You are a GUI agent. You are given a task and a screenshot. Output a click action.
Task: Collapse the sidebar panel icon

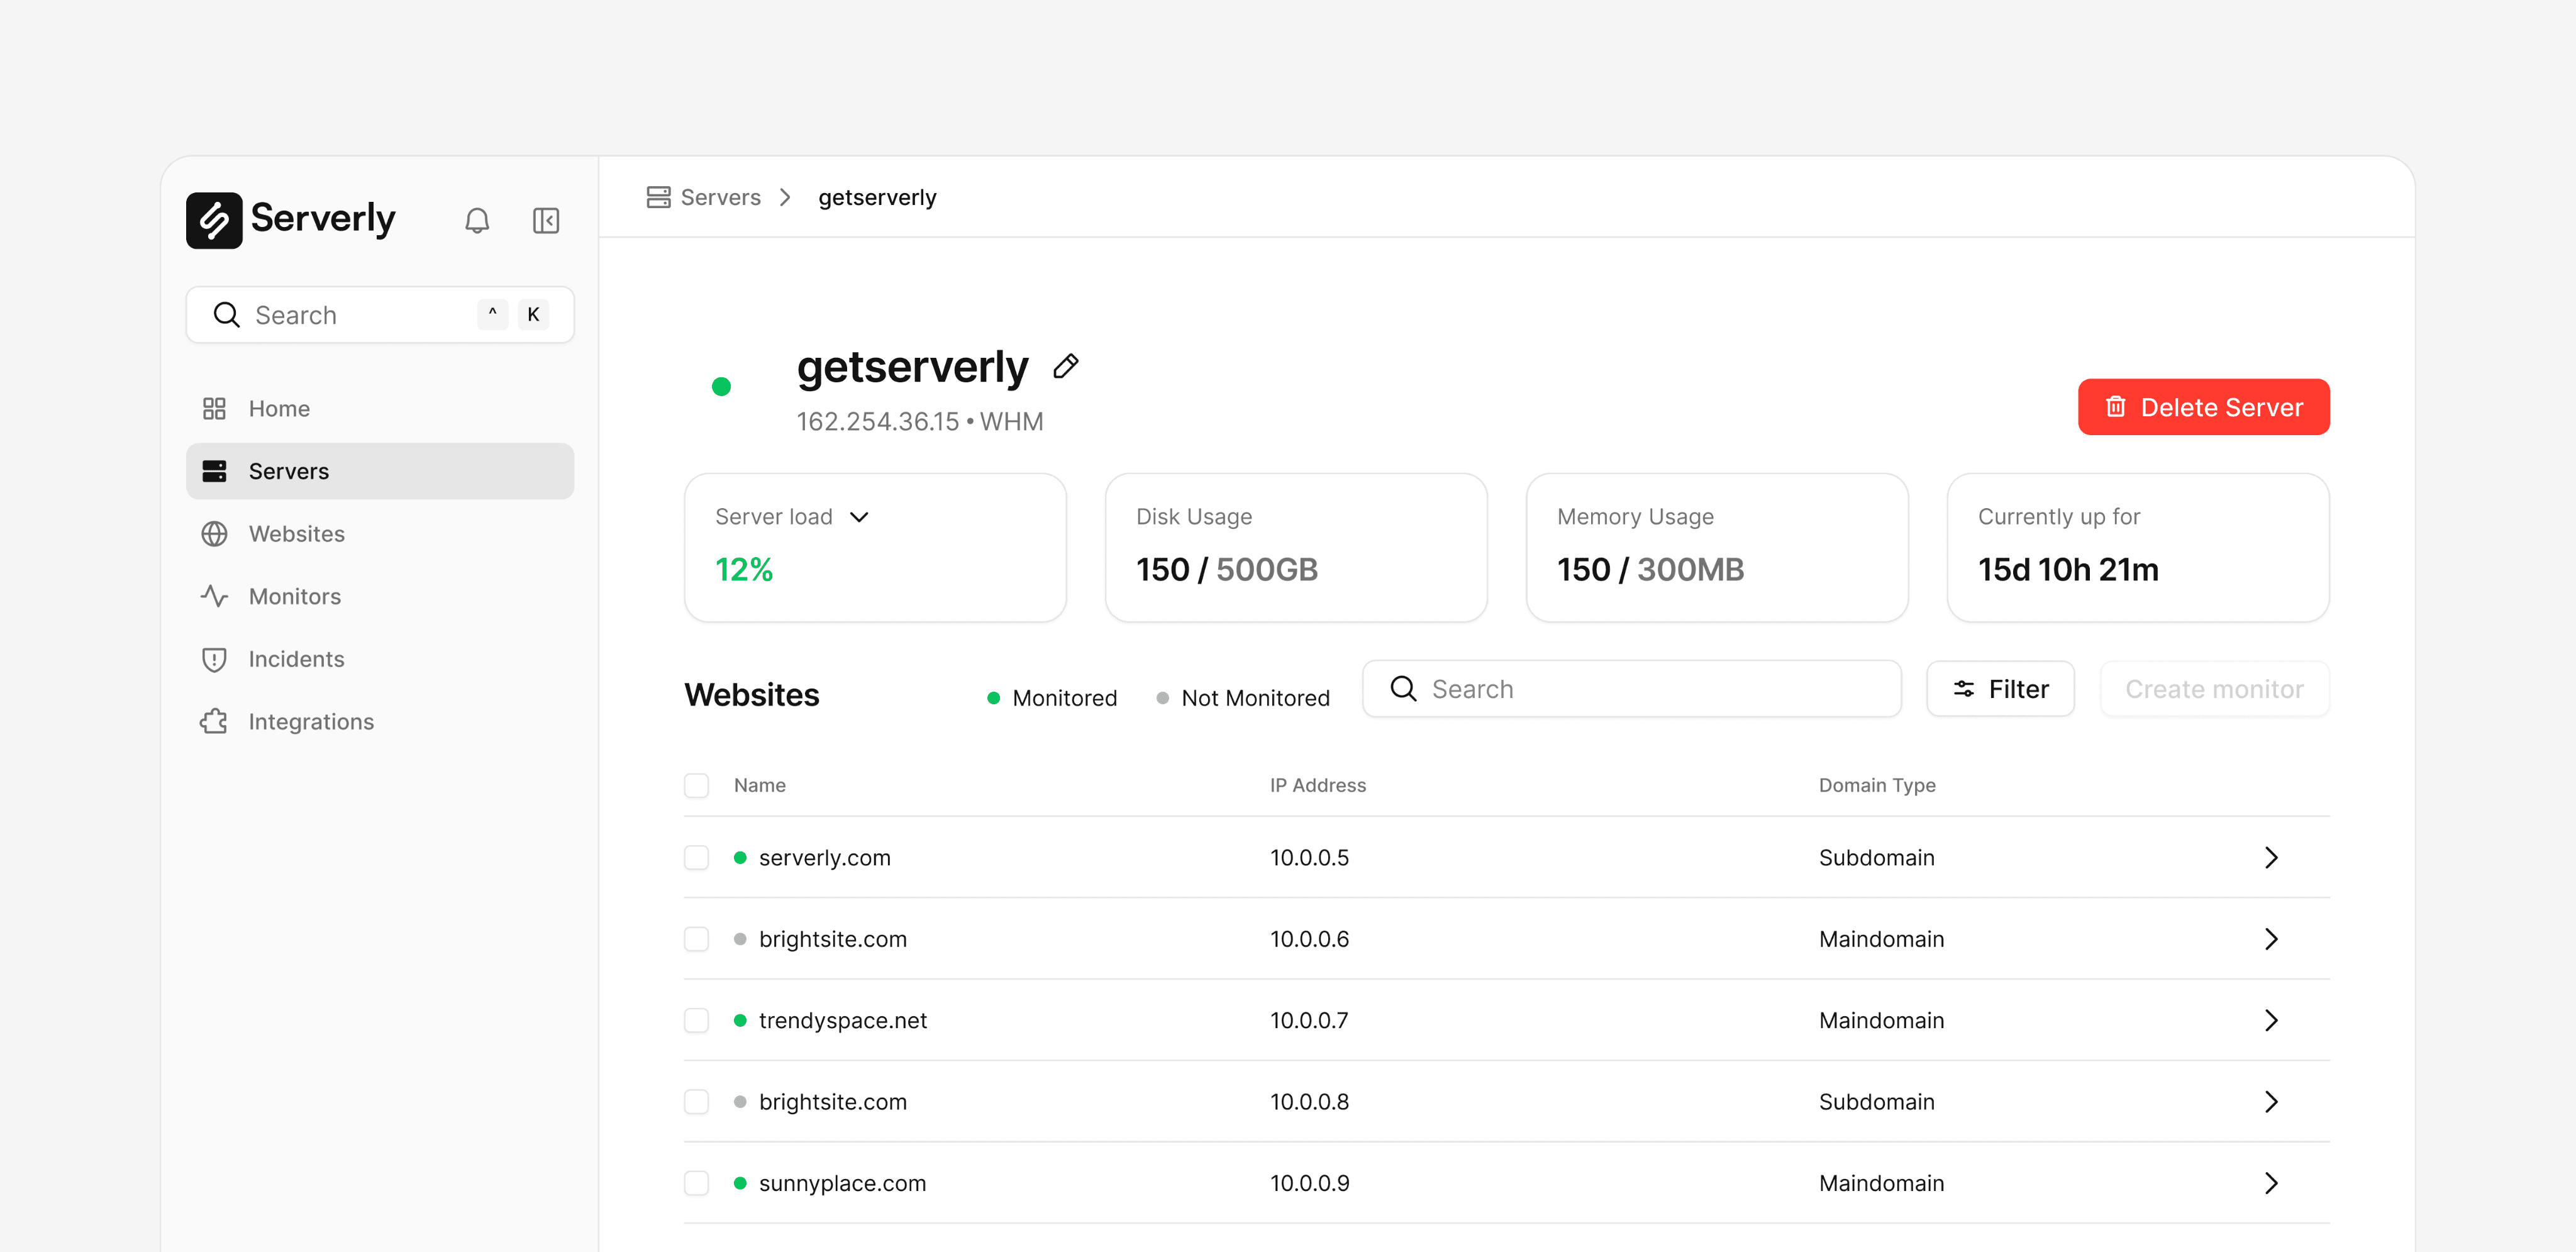click(x=546, y=220)
